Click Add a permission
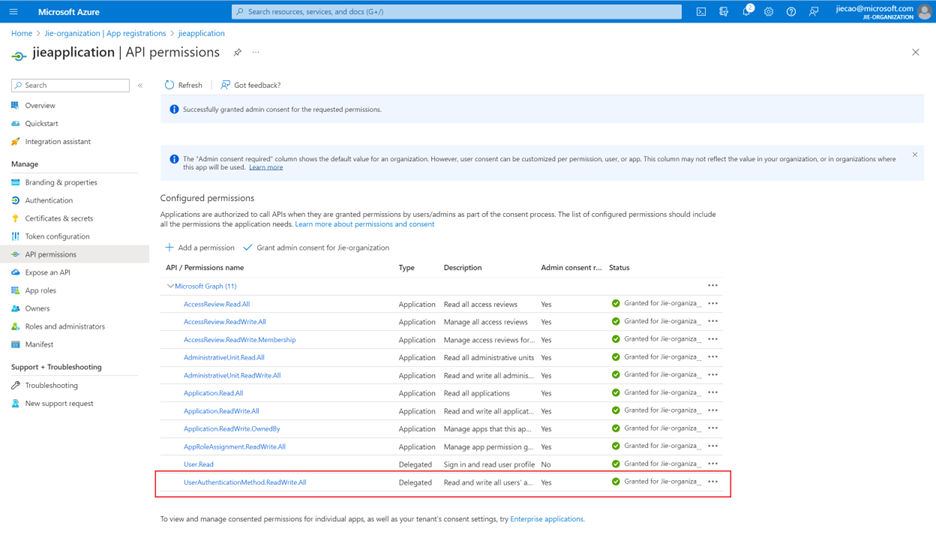The width and height of the screenshot is (936, 544). click(x=200, y=247)
